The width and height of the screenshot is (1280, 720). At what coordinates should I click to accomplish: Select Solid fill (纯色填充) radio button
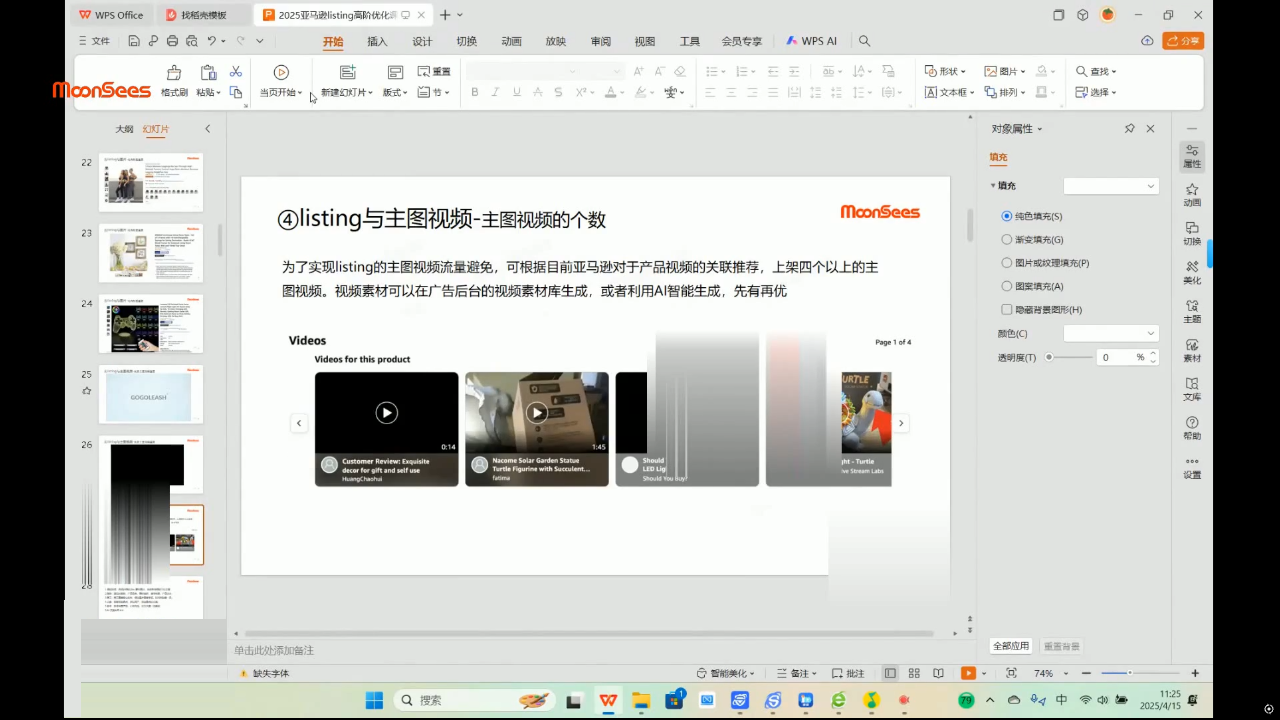point(1007,216)
